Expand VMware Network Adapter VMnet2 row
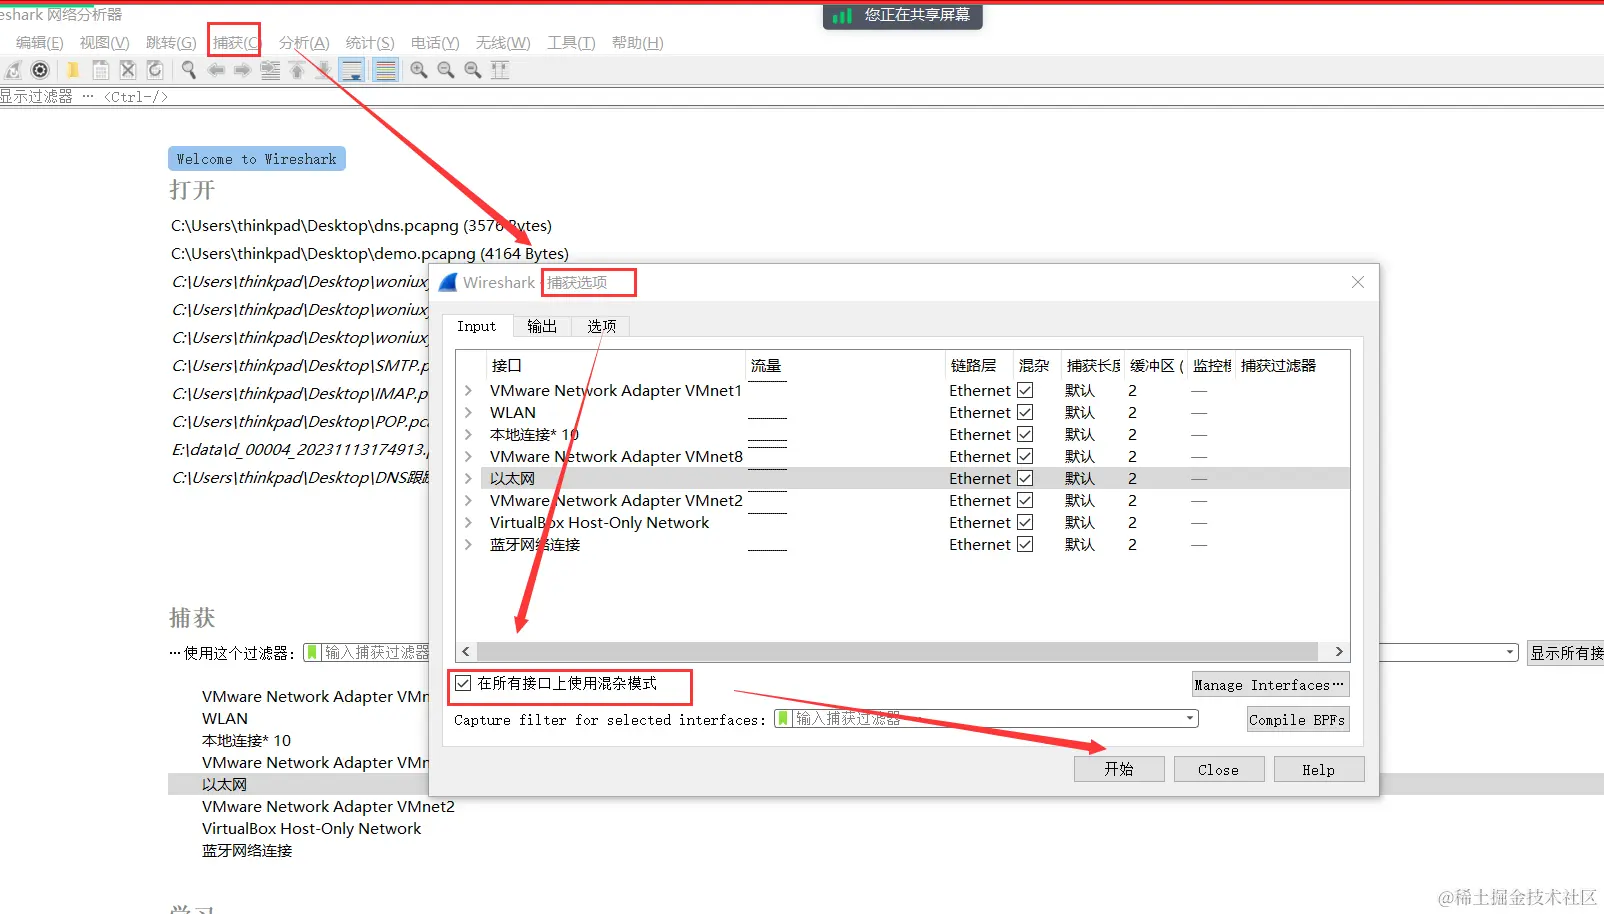This screenshot has height=914, width=1604. pos(468,500)
